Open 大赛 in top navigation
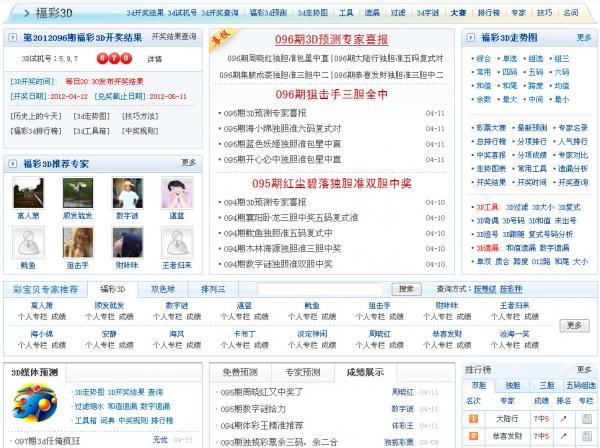This screenshot has height=448, width=600. [458, 13]
